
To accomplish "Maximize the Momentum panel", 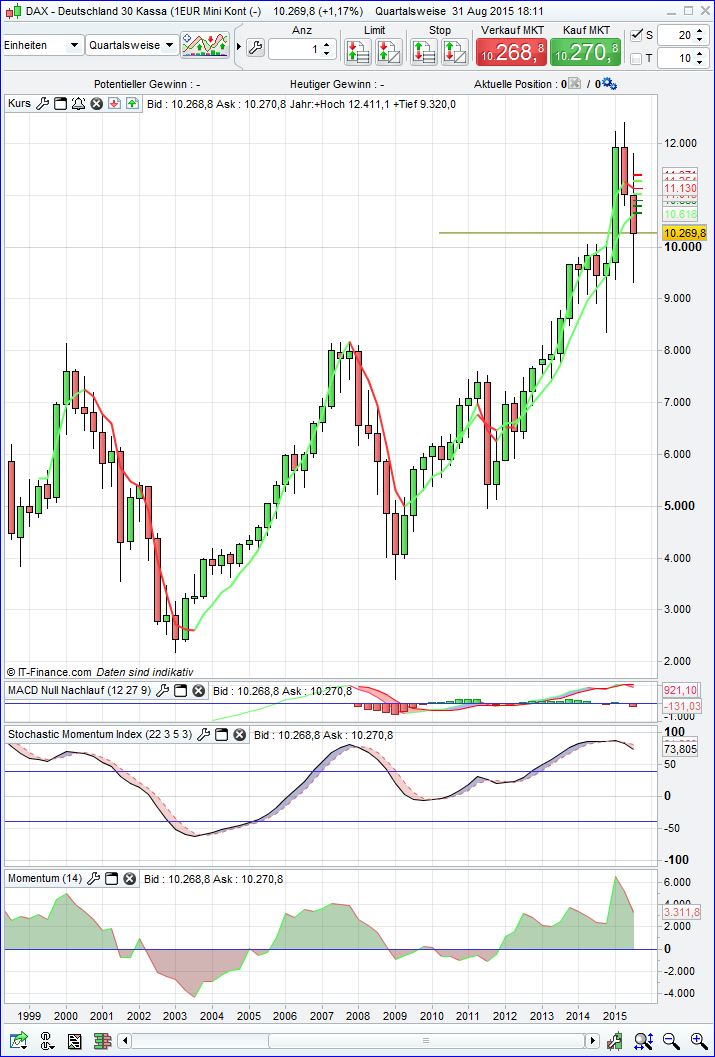I will 112,879.
